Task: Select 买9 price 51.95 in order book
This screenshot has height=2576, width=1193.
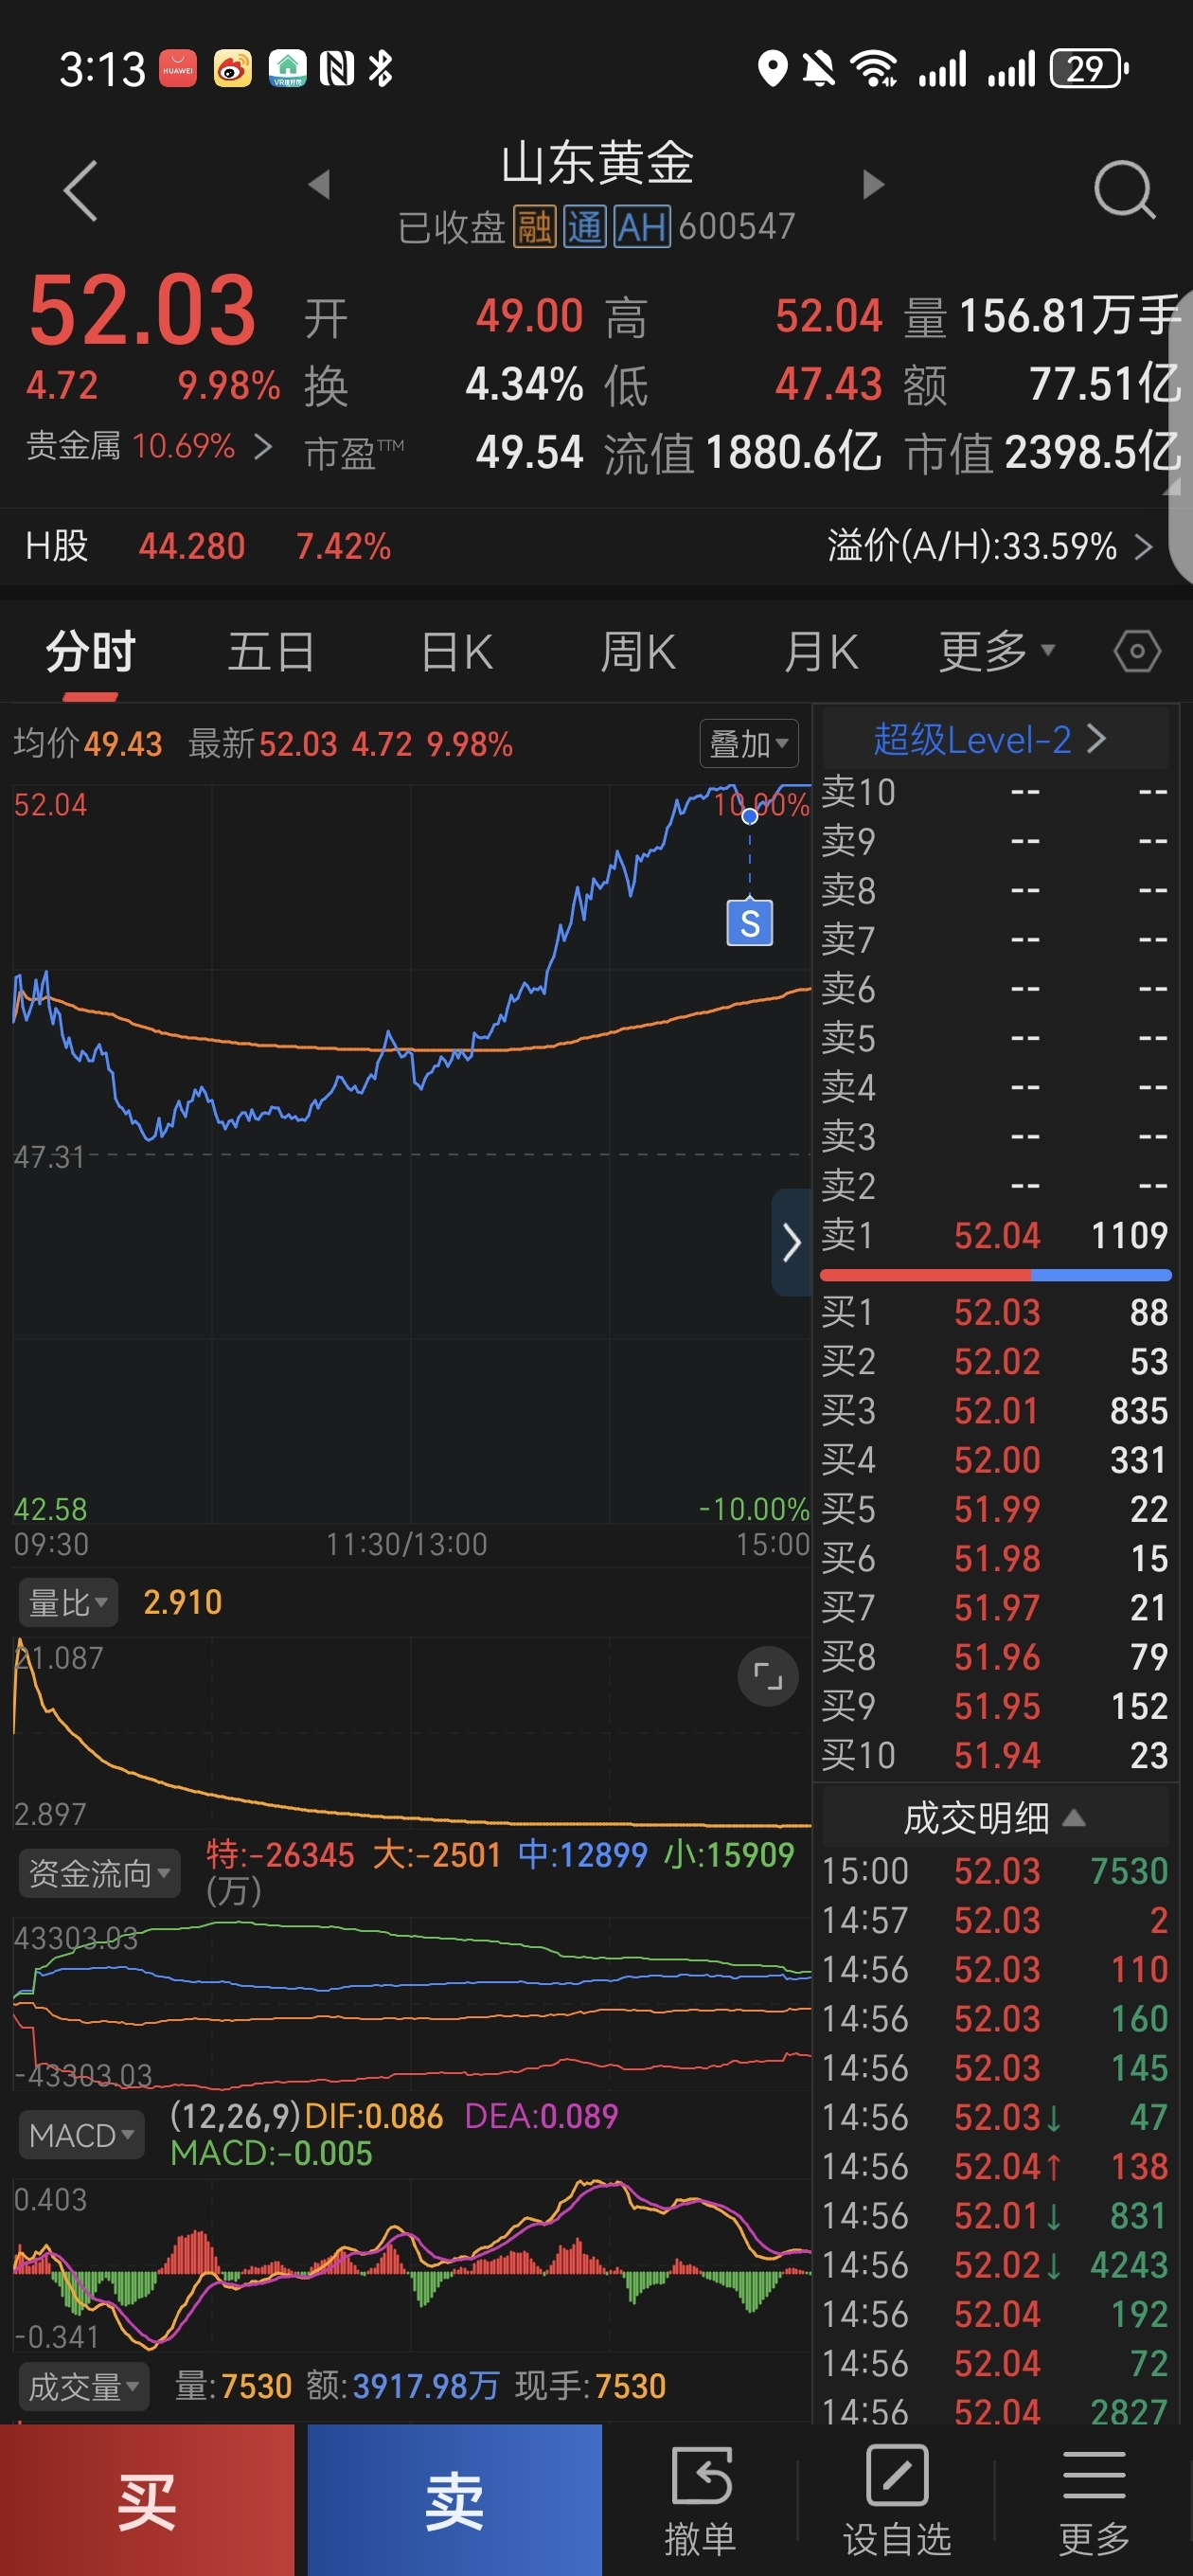Action: tap(995, 1706)
